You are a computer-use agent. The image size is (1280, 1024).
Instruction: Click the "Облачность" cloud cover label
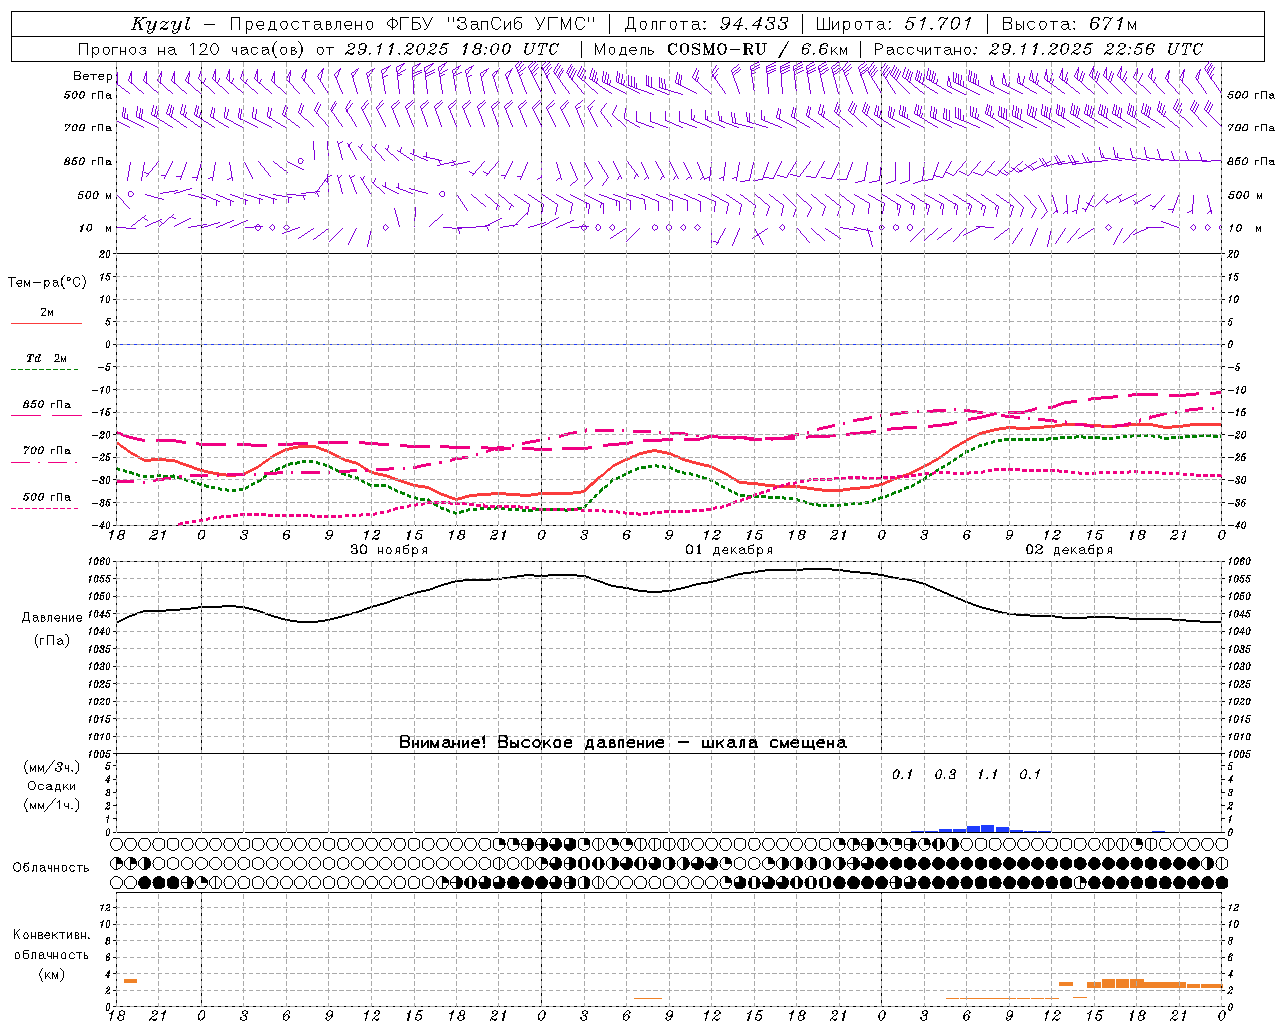click(51, 867)
